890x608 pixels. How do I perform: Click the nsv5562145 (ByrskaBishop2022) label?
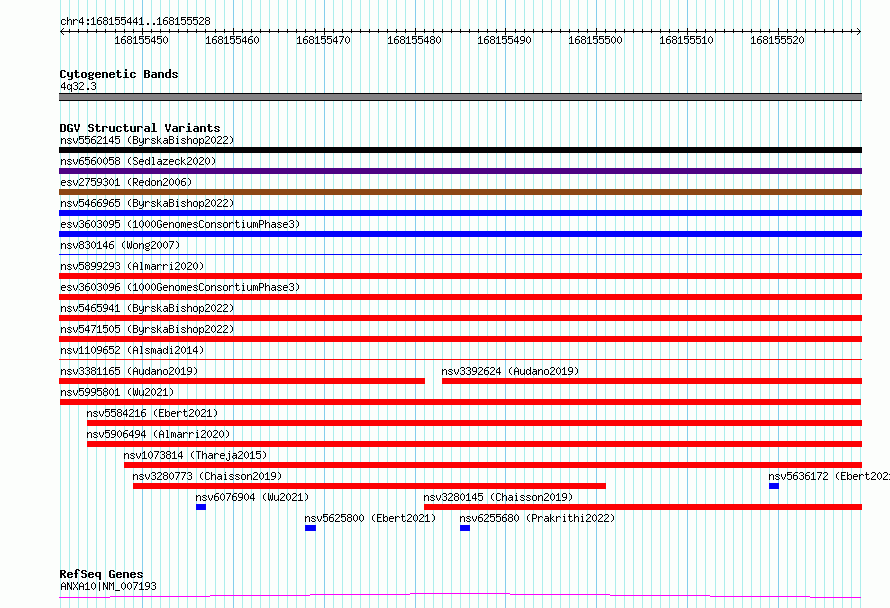tap(147, 140)
